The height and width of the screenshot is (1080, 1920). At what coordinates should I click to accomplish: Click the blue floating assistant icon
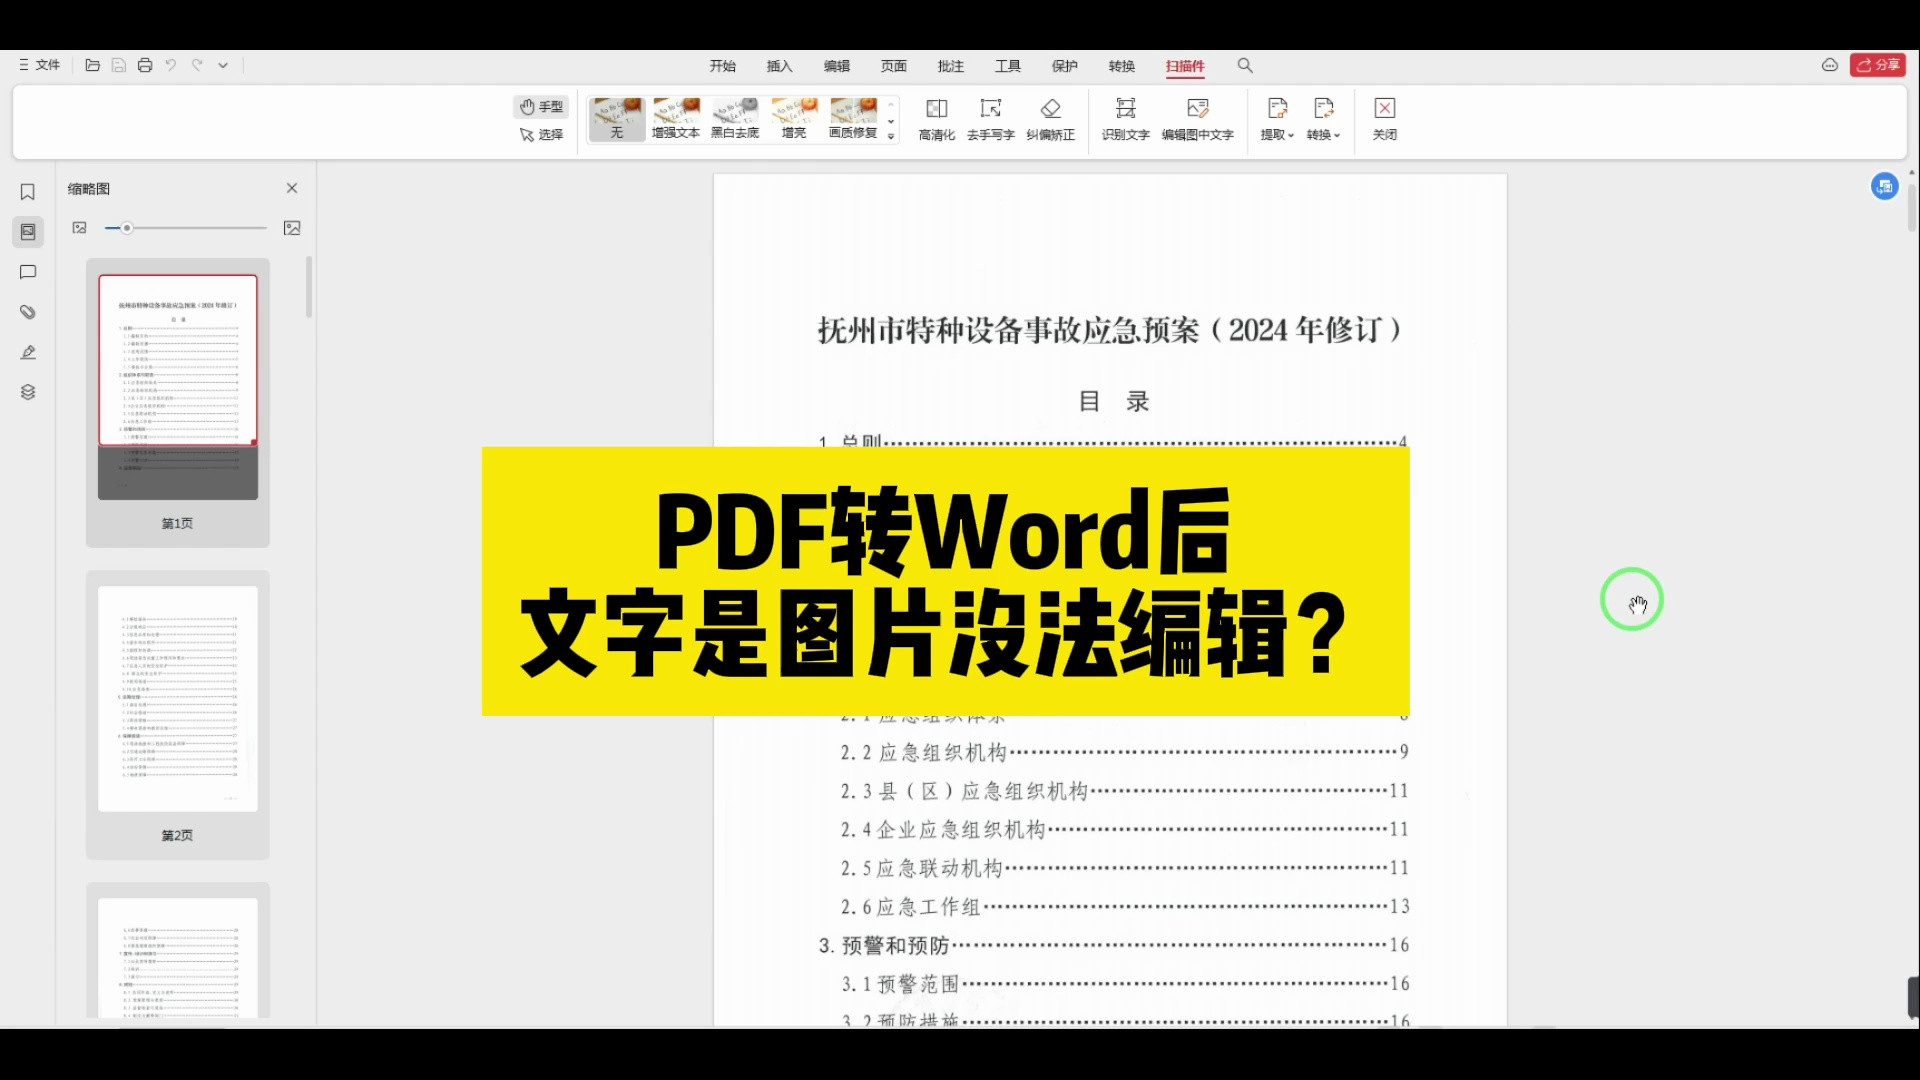tap(1885, 186)
